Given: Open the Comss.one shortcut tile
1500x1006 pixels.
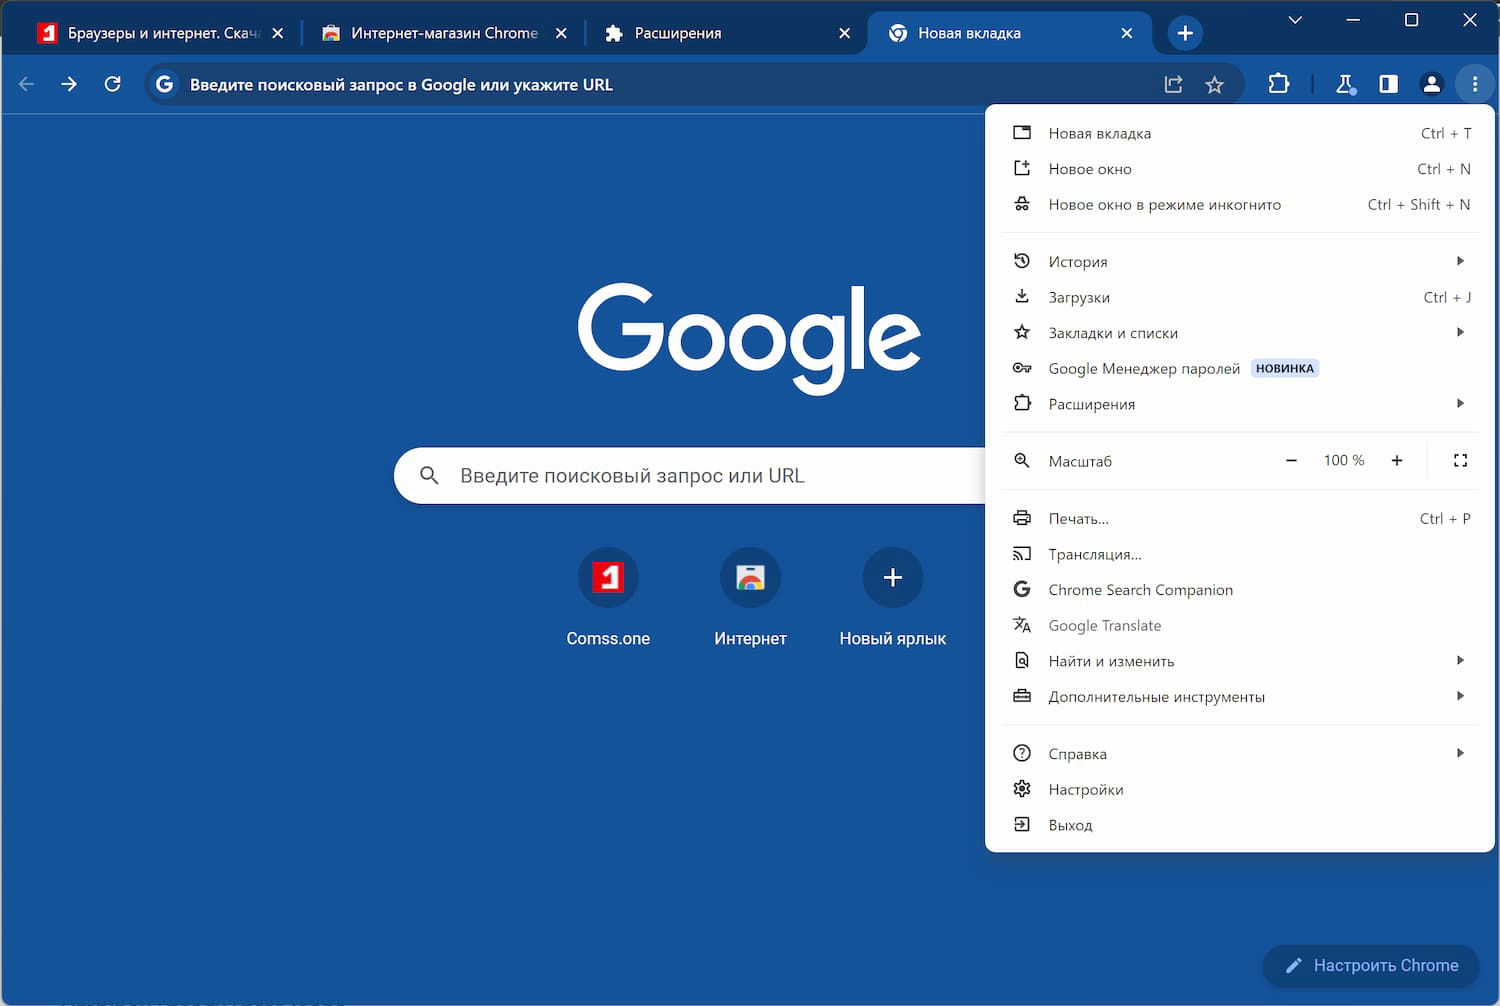Looking at the screenshot, I should pyautogui.click(x=608, y=578).
